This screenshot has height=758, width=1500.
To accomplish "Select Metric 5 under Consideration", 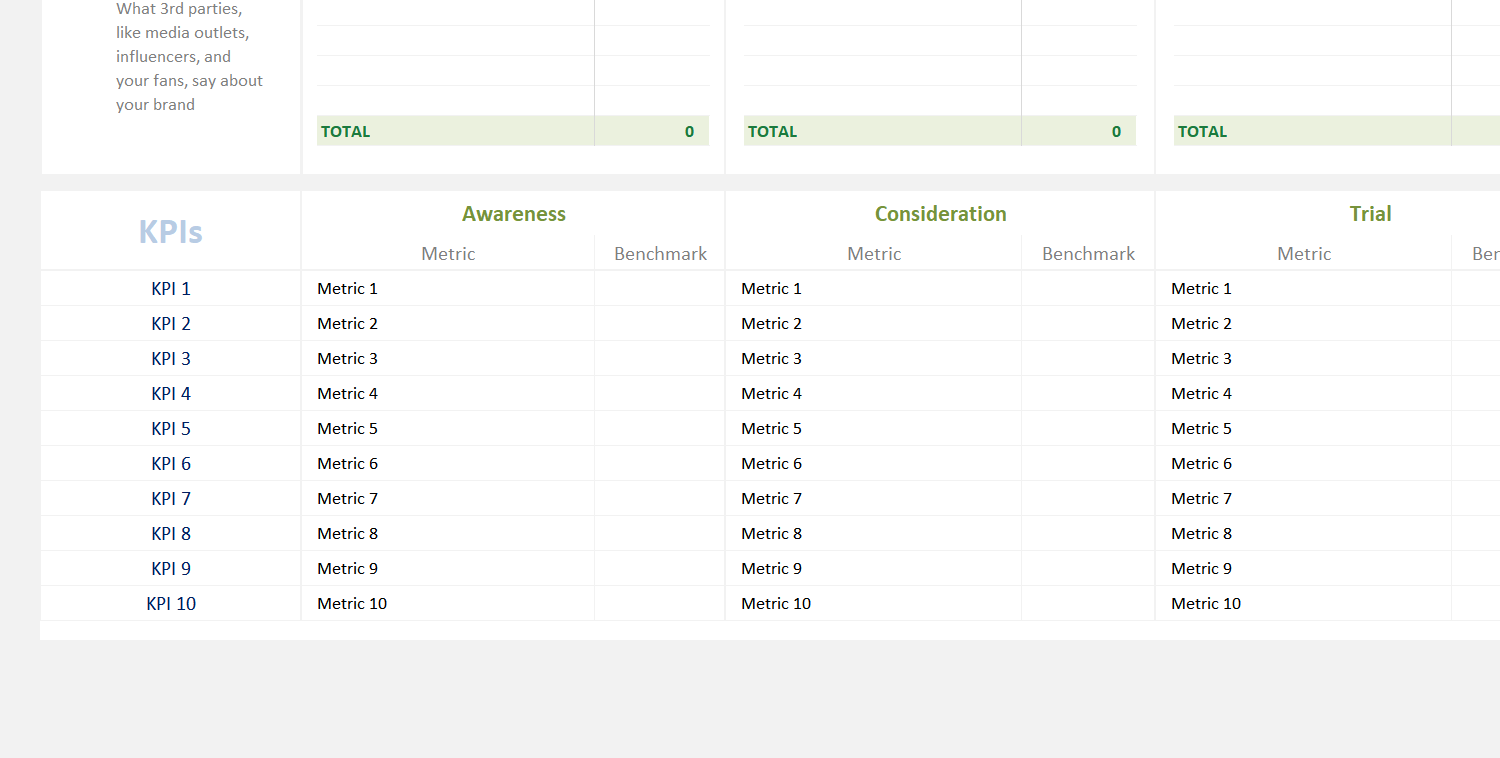I will (771, 428).
